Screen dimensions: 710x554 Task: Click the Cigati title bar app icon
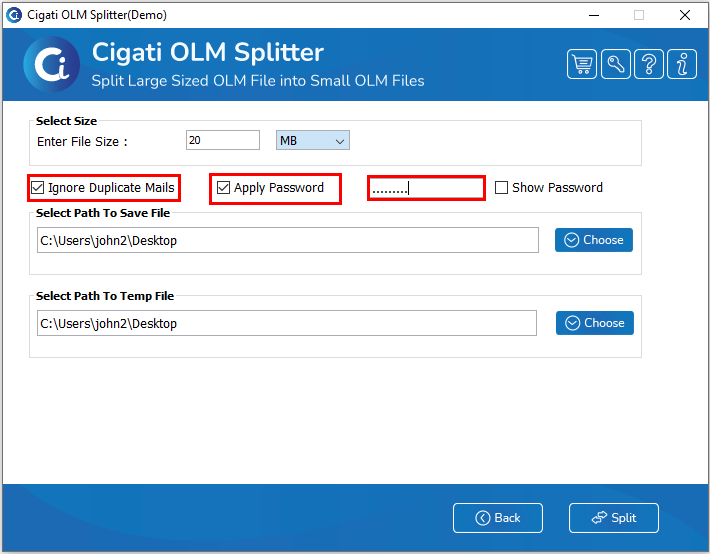[x=14, y=15]
